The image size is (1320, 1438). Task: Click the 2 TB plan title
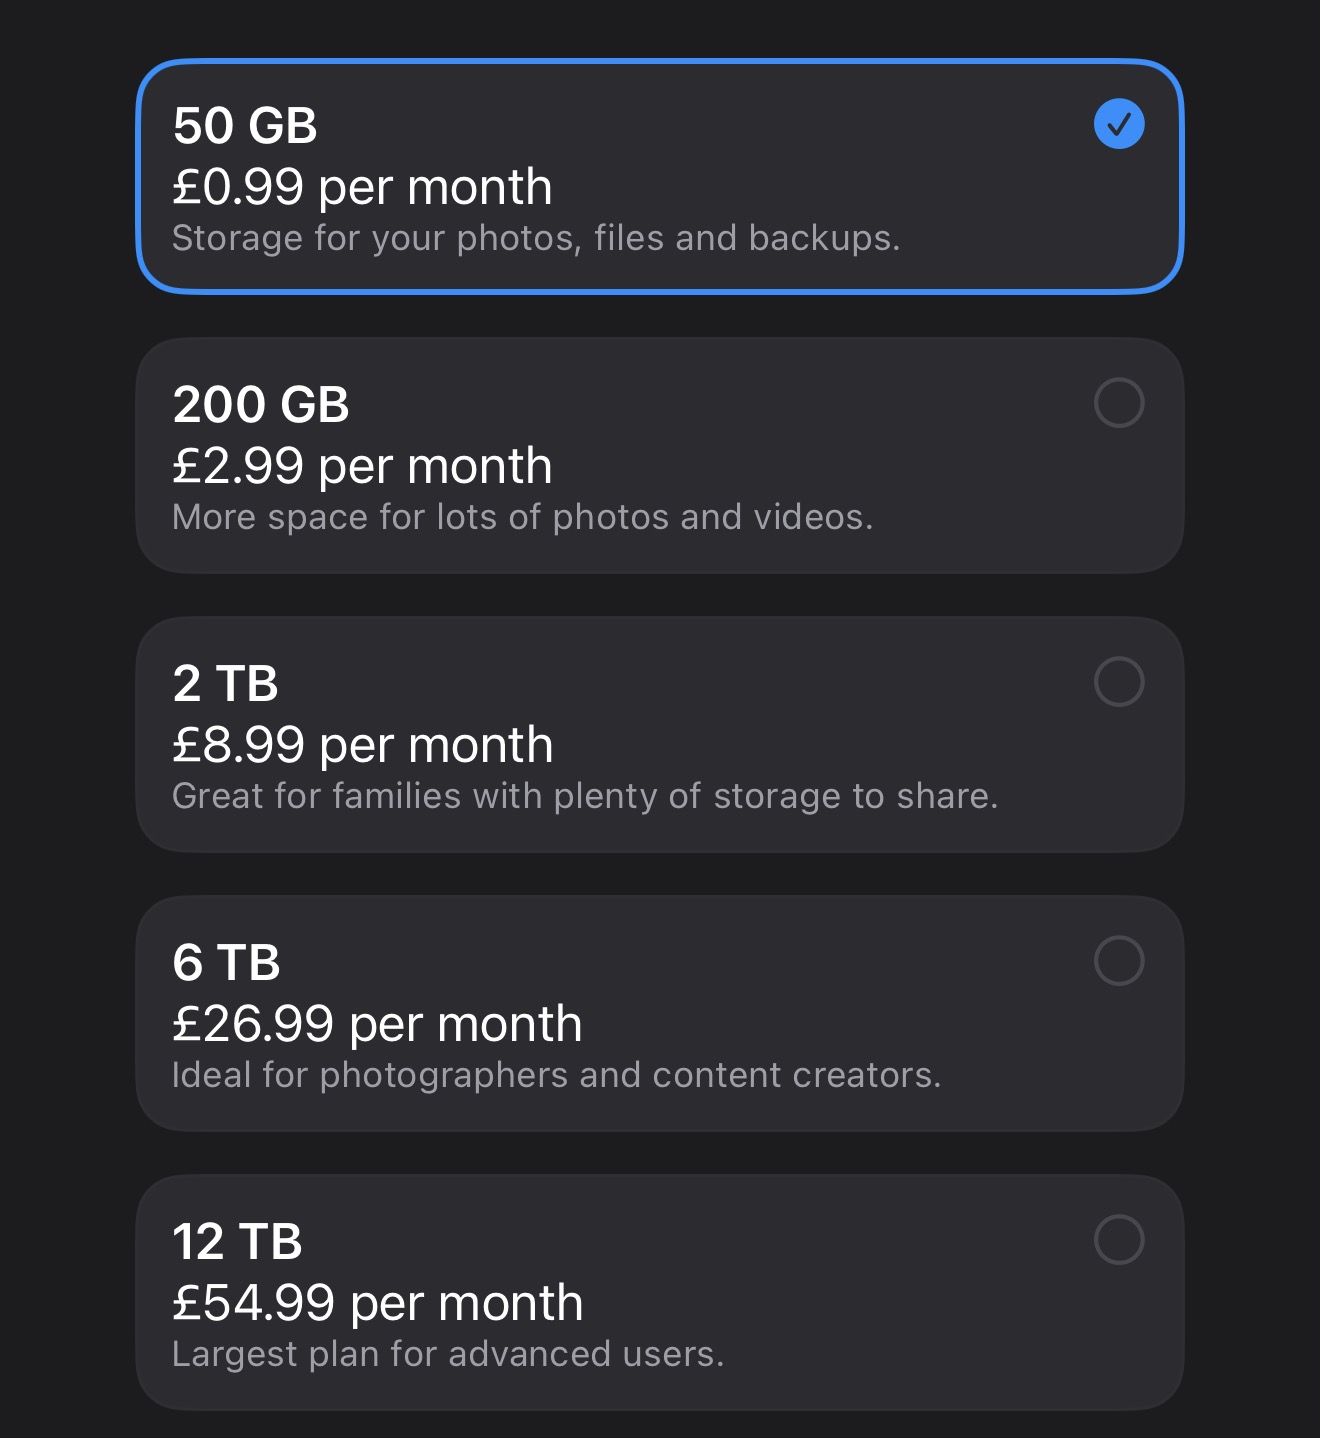click(225, 684)
